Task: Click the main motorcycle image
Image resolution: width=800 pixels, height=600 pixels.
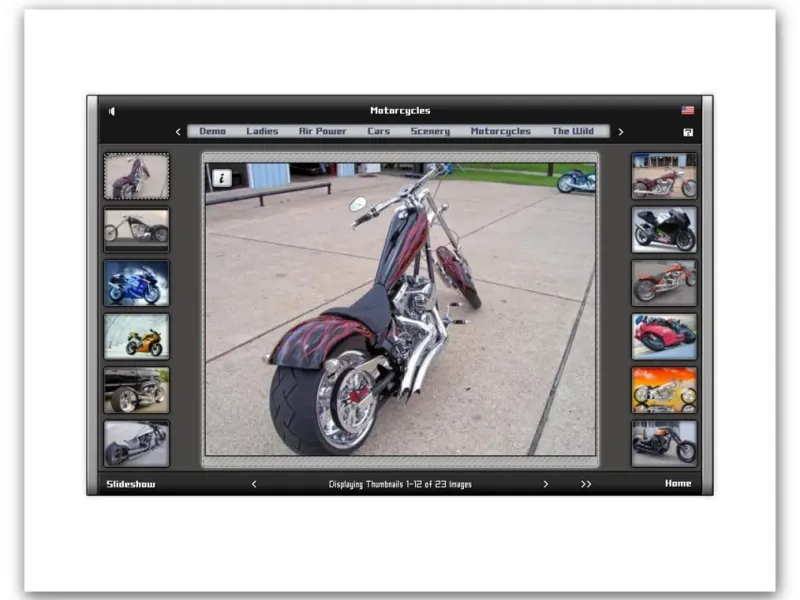Action: point(401,309)
